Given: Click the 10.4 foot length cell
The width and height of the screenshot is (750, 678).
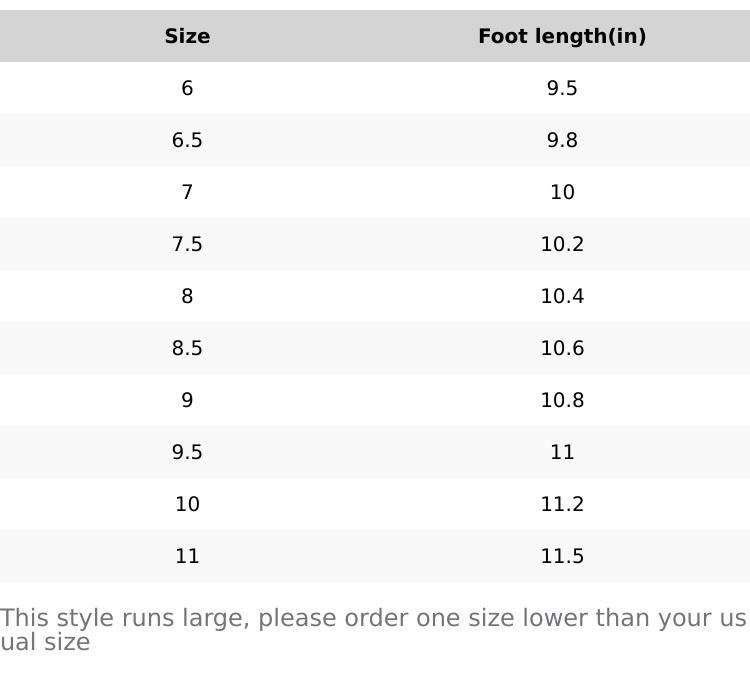Looking at the screenshot, I should click(x=562, y=297).
